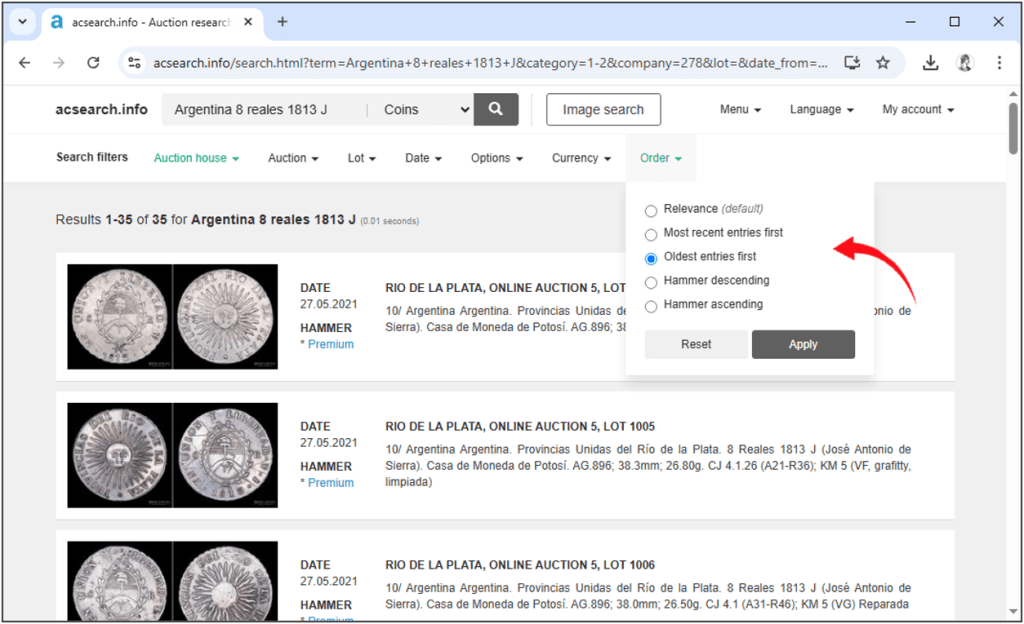Image resolution: width=1024 pixels, height=624 pixels.
Task: Open the Chrome three-dot menu
Action: click(x=999, y=63)
